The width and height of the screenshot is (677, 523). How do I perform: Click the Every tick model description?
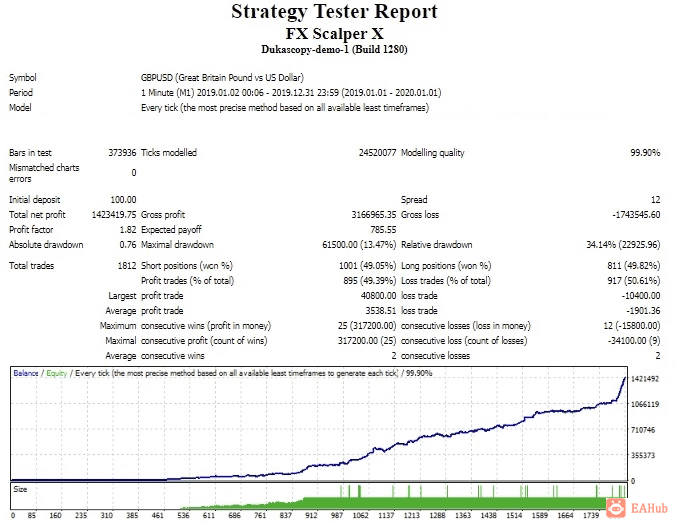click(x=285, y=108)
